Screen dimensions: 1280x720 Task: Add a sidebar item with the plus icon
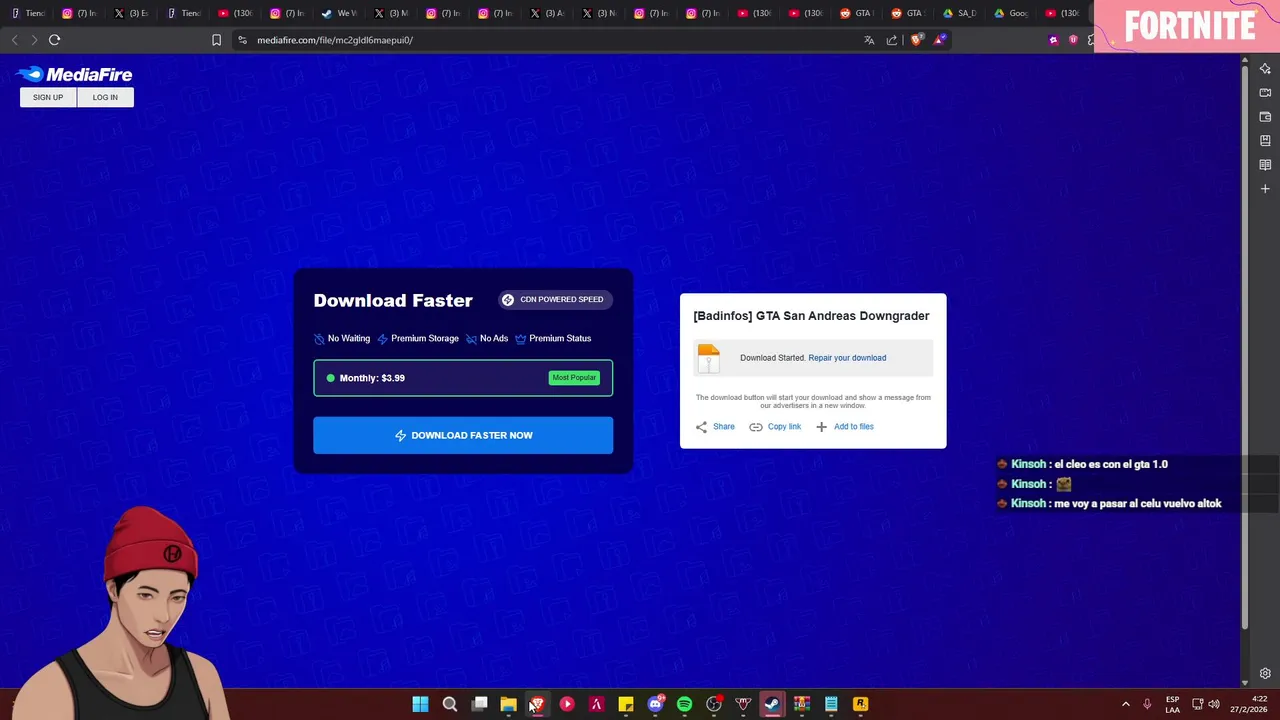1265,189
